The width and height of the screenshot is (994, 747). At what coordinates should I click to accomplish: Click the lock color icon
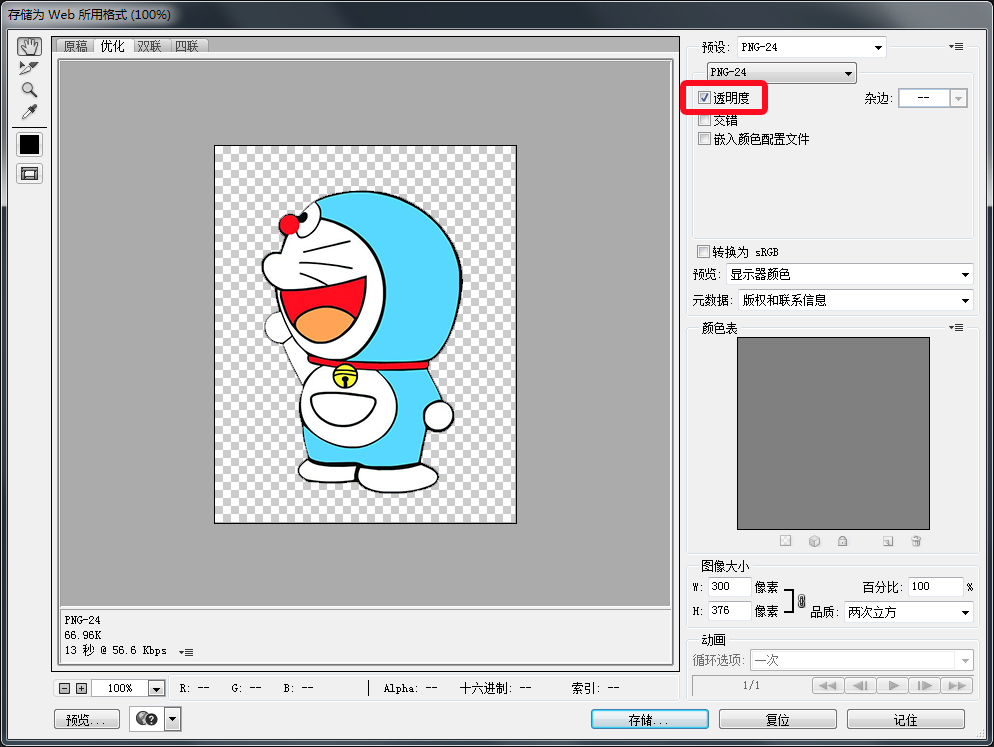(842, 541)
